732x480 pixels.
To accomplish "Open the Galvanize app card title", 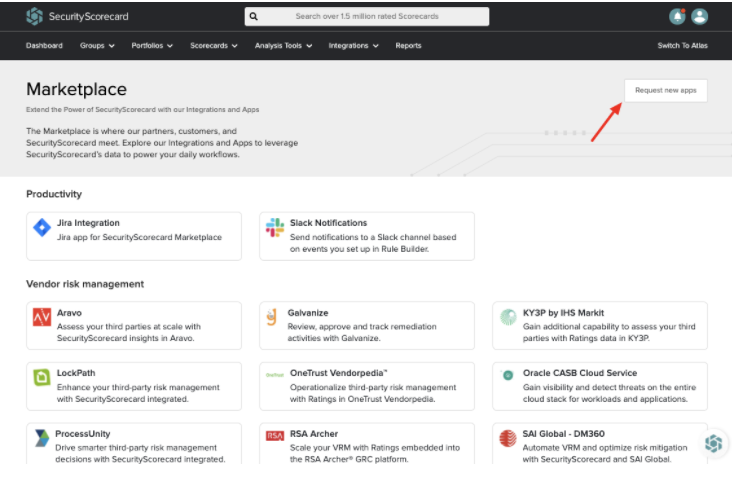I will pyautogui.click(x=308, y=312).
